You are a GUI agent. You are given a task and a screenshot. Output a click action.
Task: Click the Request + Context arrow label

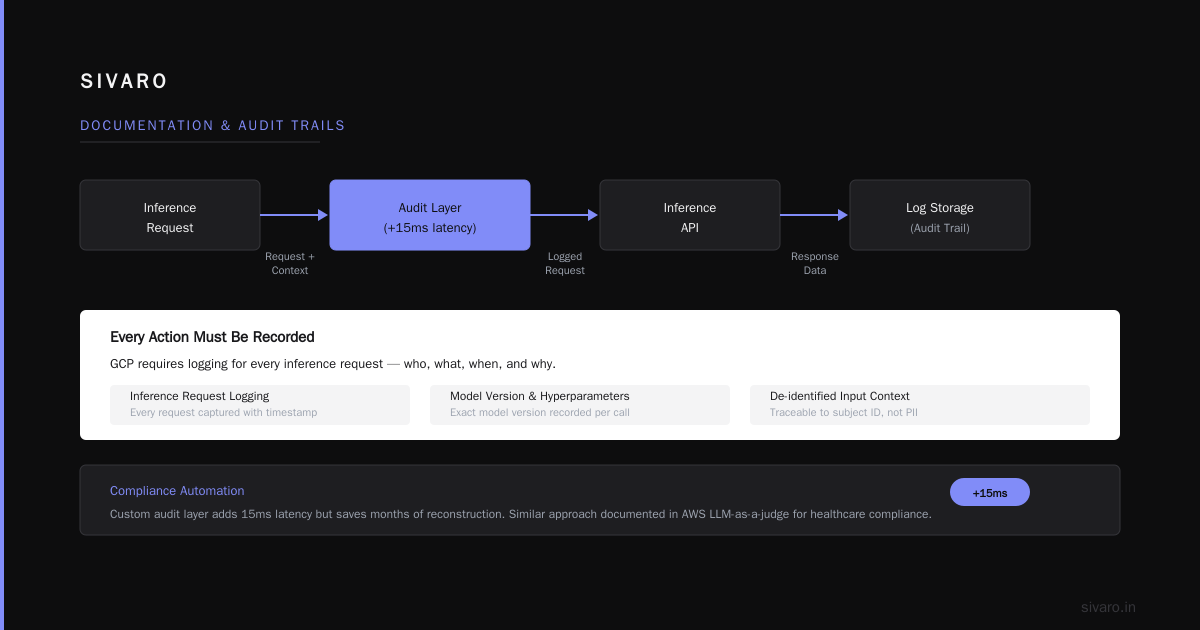click(x=290, y=264)
